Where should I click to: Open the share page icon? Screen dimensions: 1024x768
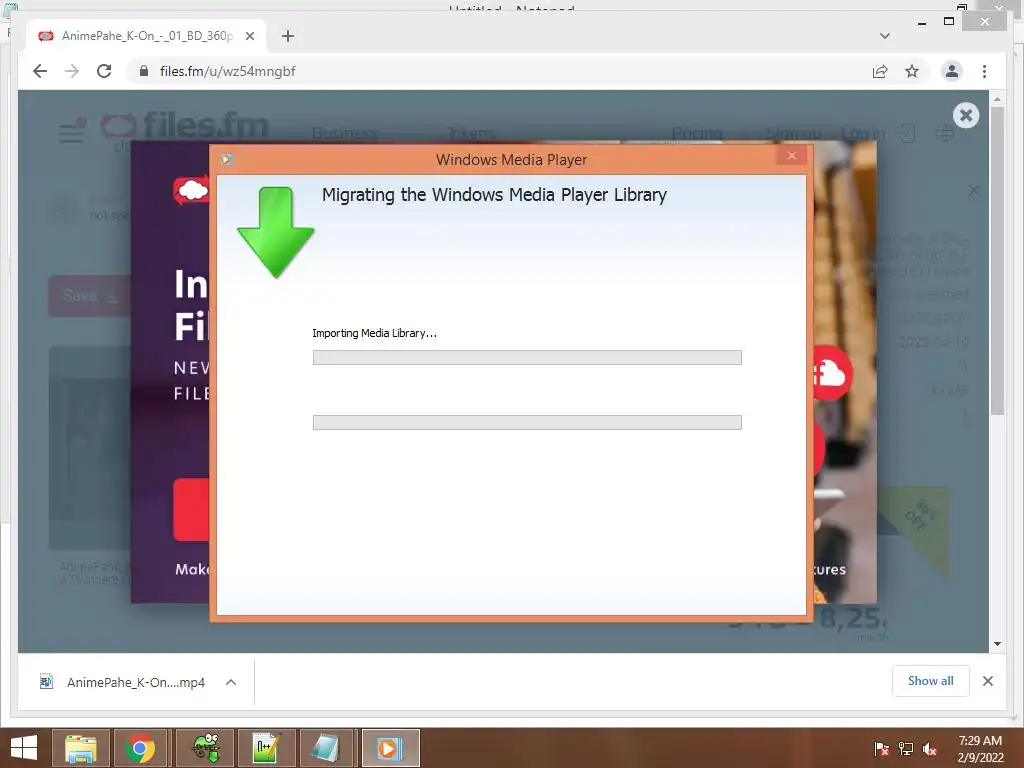click(x=880, y=71)
